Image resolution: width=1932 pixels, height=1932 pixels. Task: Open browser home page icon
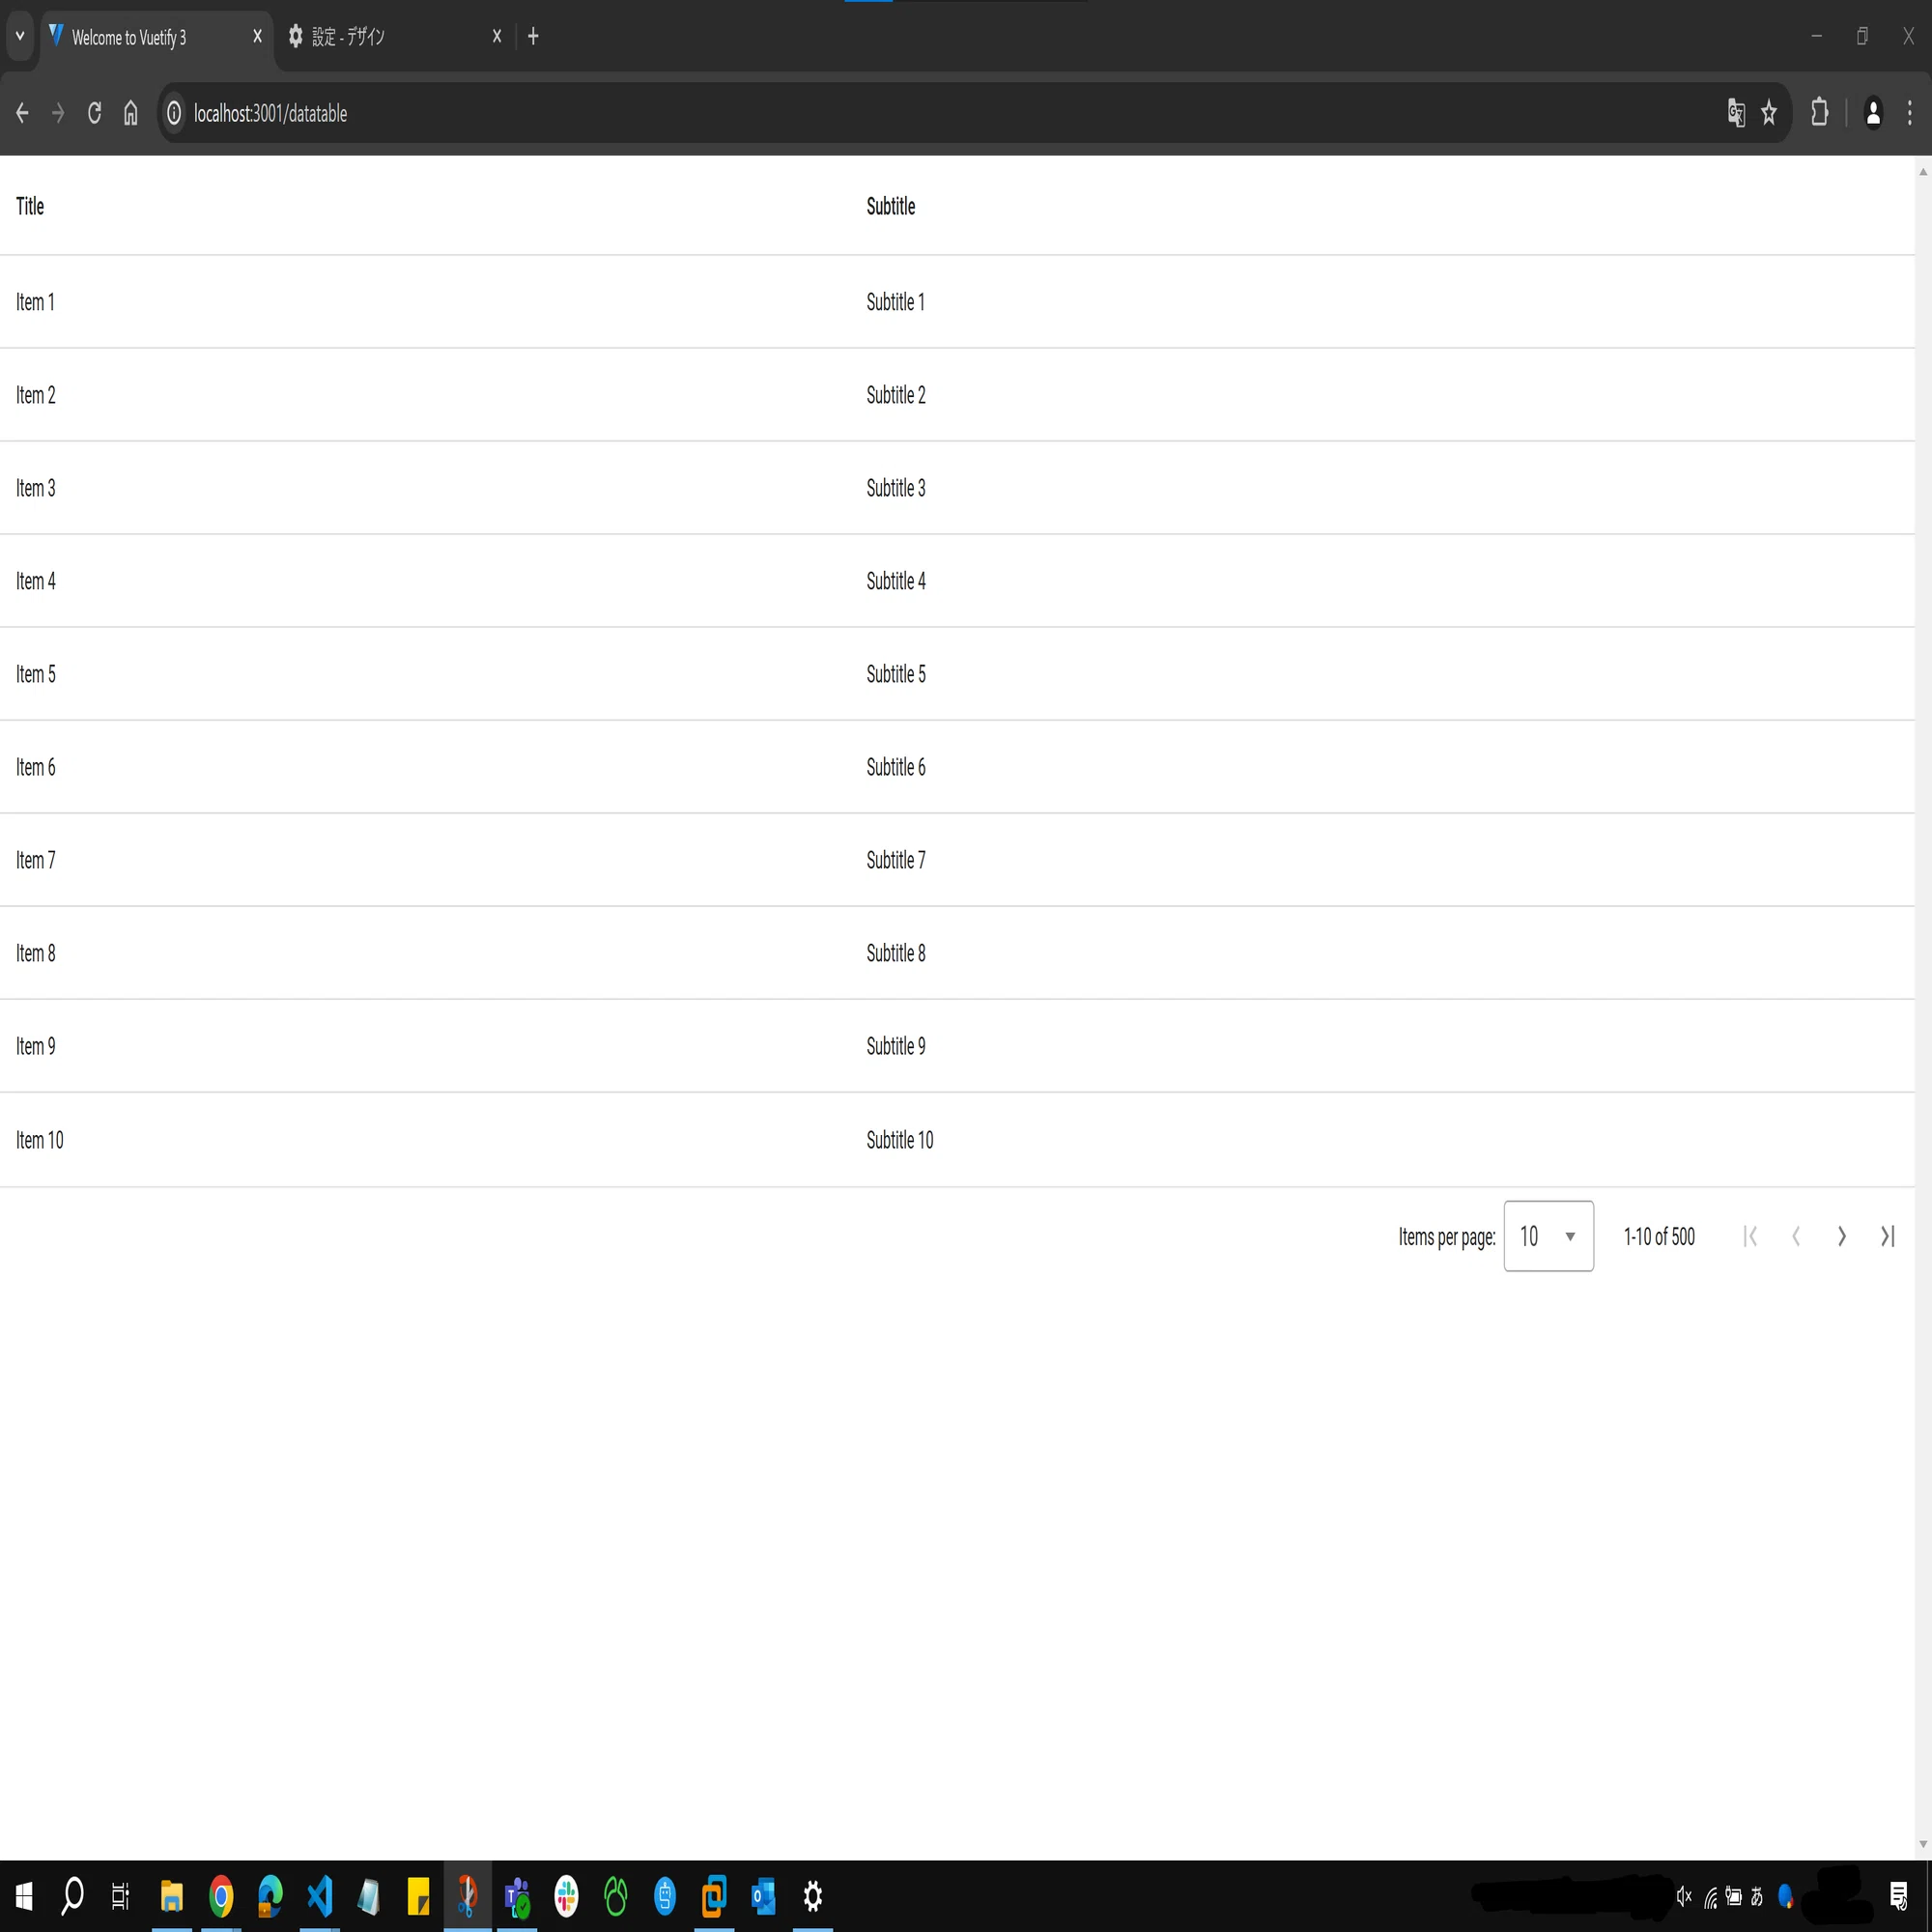[x=130, y=113]
